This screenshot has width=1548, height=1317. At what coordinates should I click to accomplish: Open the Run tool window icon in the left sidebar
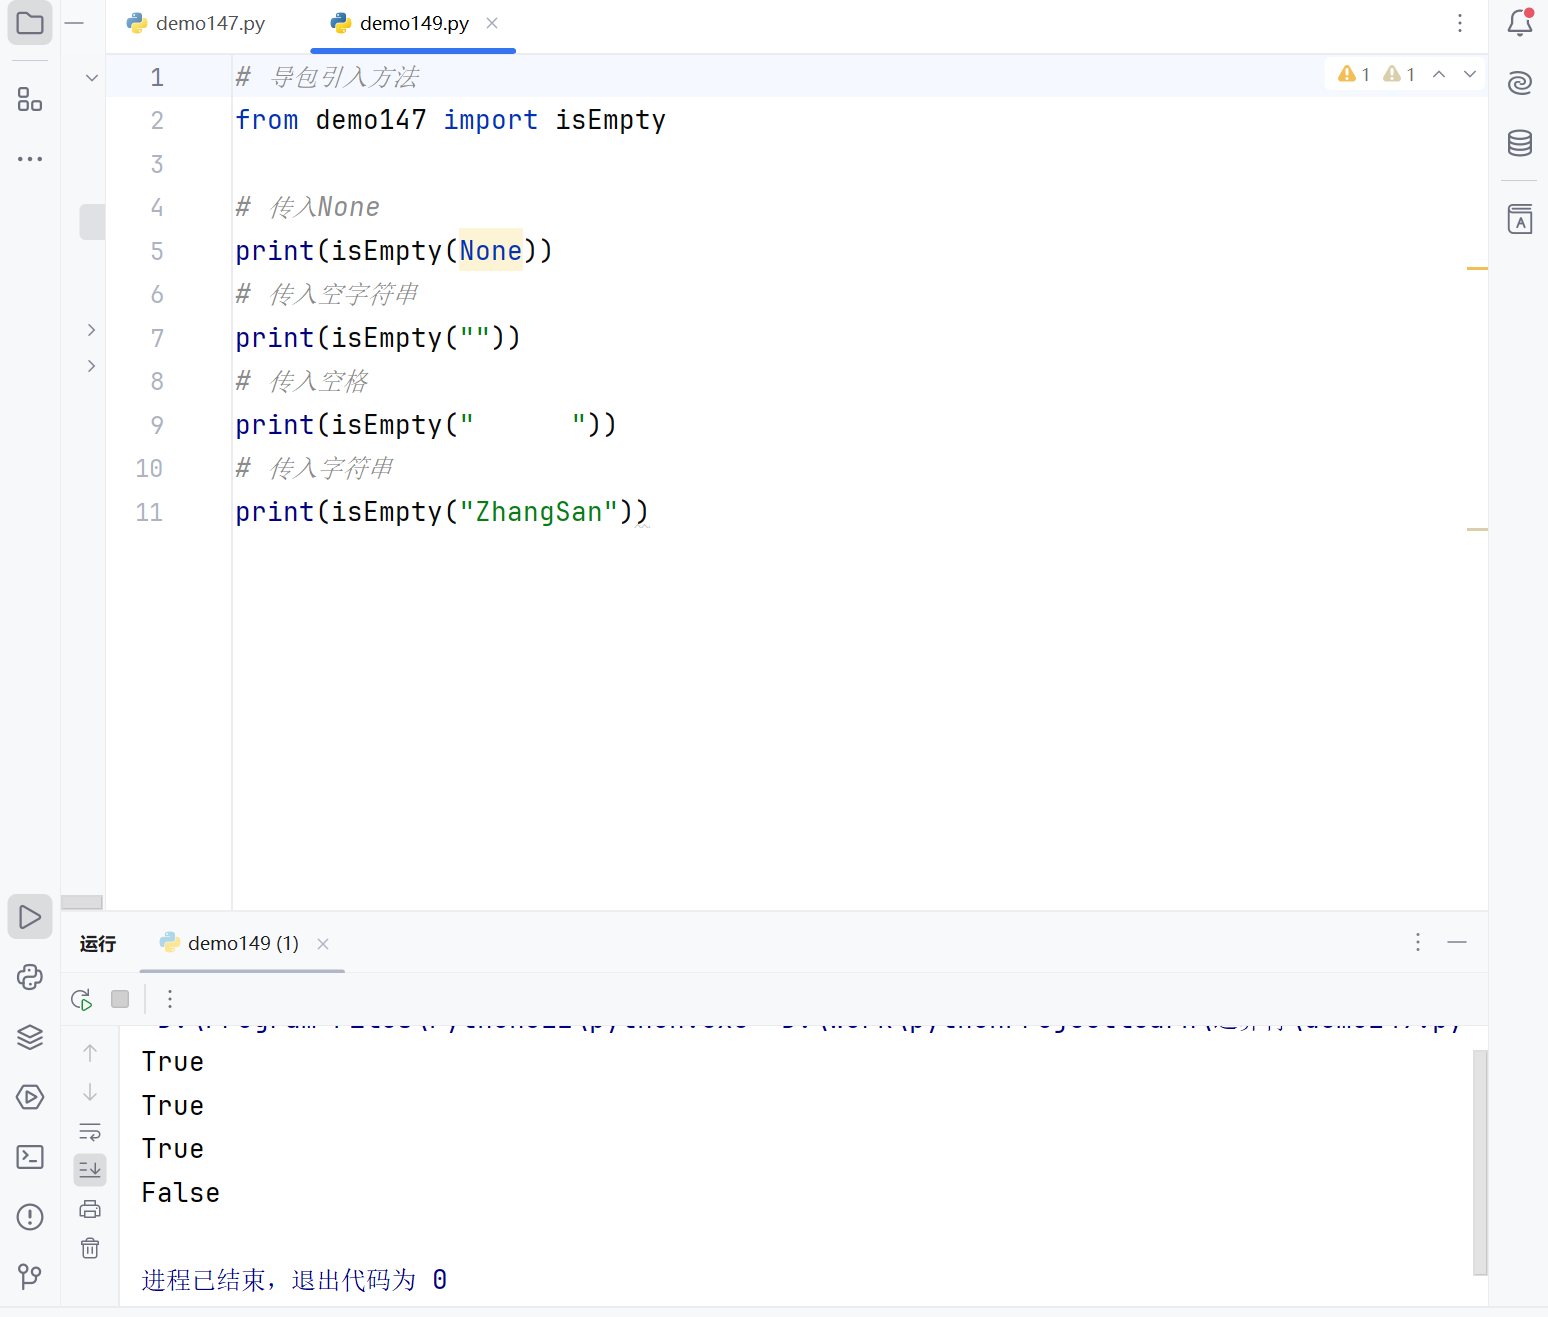tap(30, 916)
